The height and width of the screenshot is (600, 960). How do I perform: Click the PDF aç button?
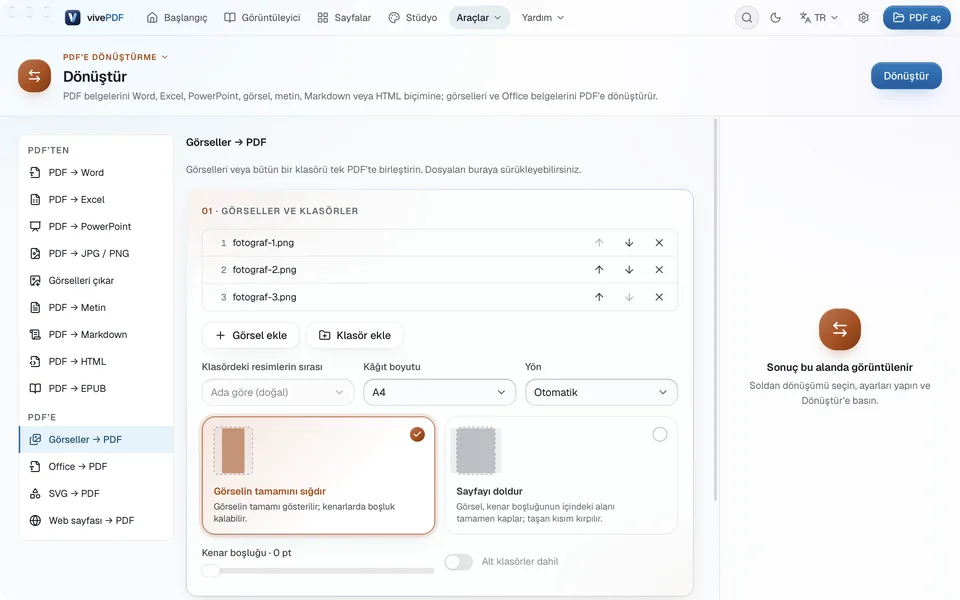[x=917, y=18]
